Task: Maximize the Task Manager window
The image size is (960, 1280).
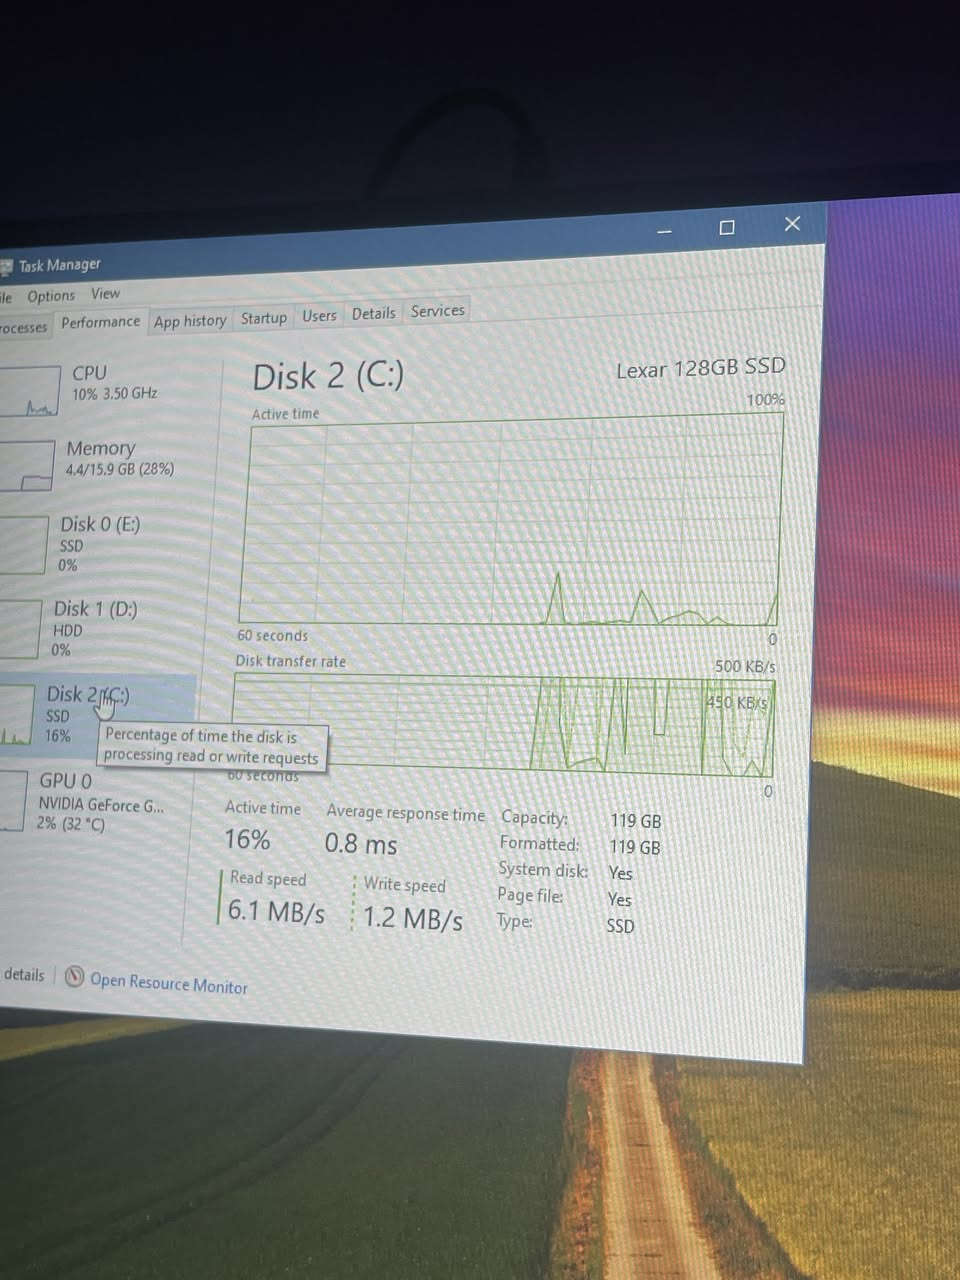Action: 727,228
